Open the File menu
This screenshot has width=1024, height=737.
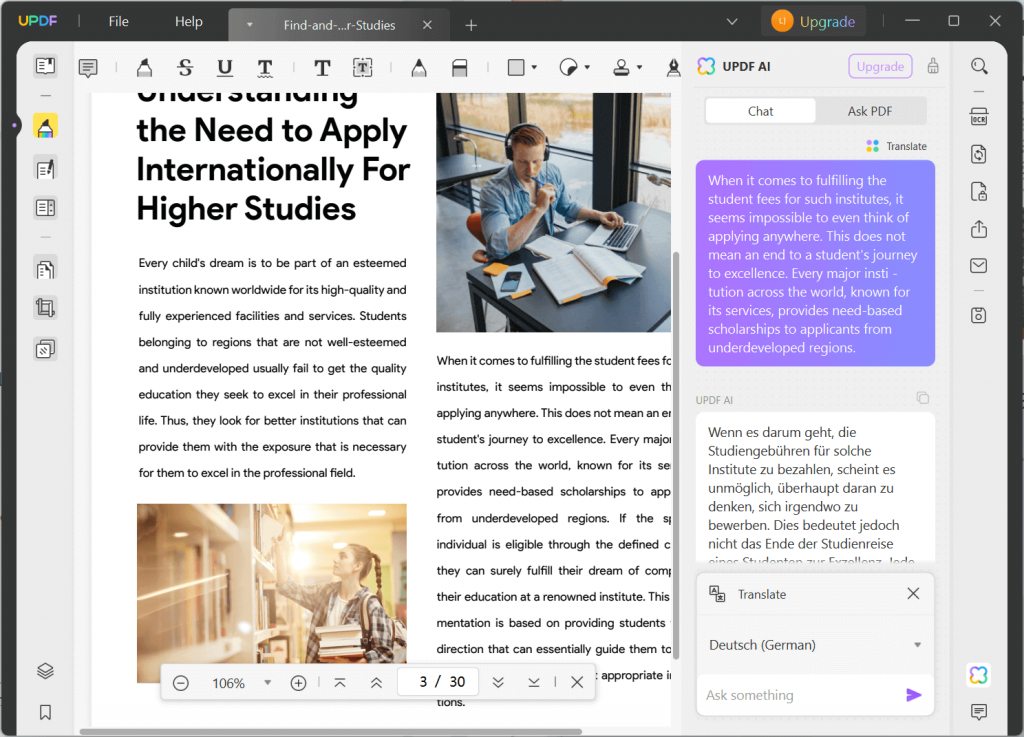pos(118,21)
